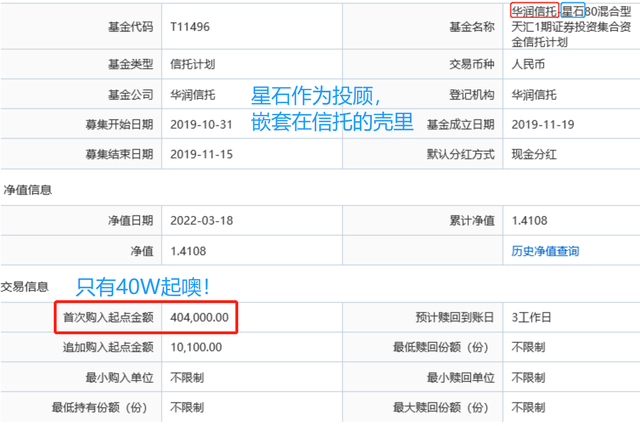Click fund name line 金信托计划
This screenshot has width=640, height=426.
click(540, 42)
